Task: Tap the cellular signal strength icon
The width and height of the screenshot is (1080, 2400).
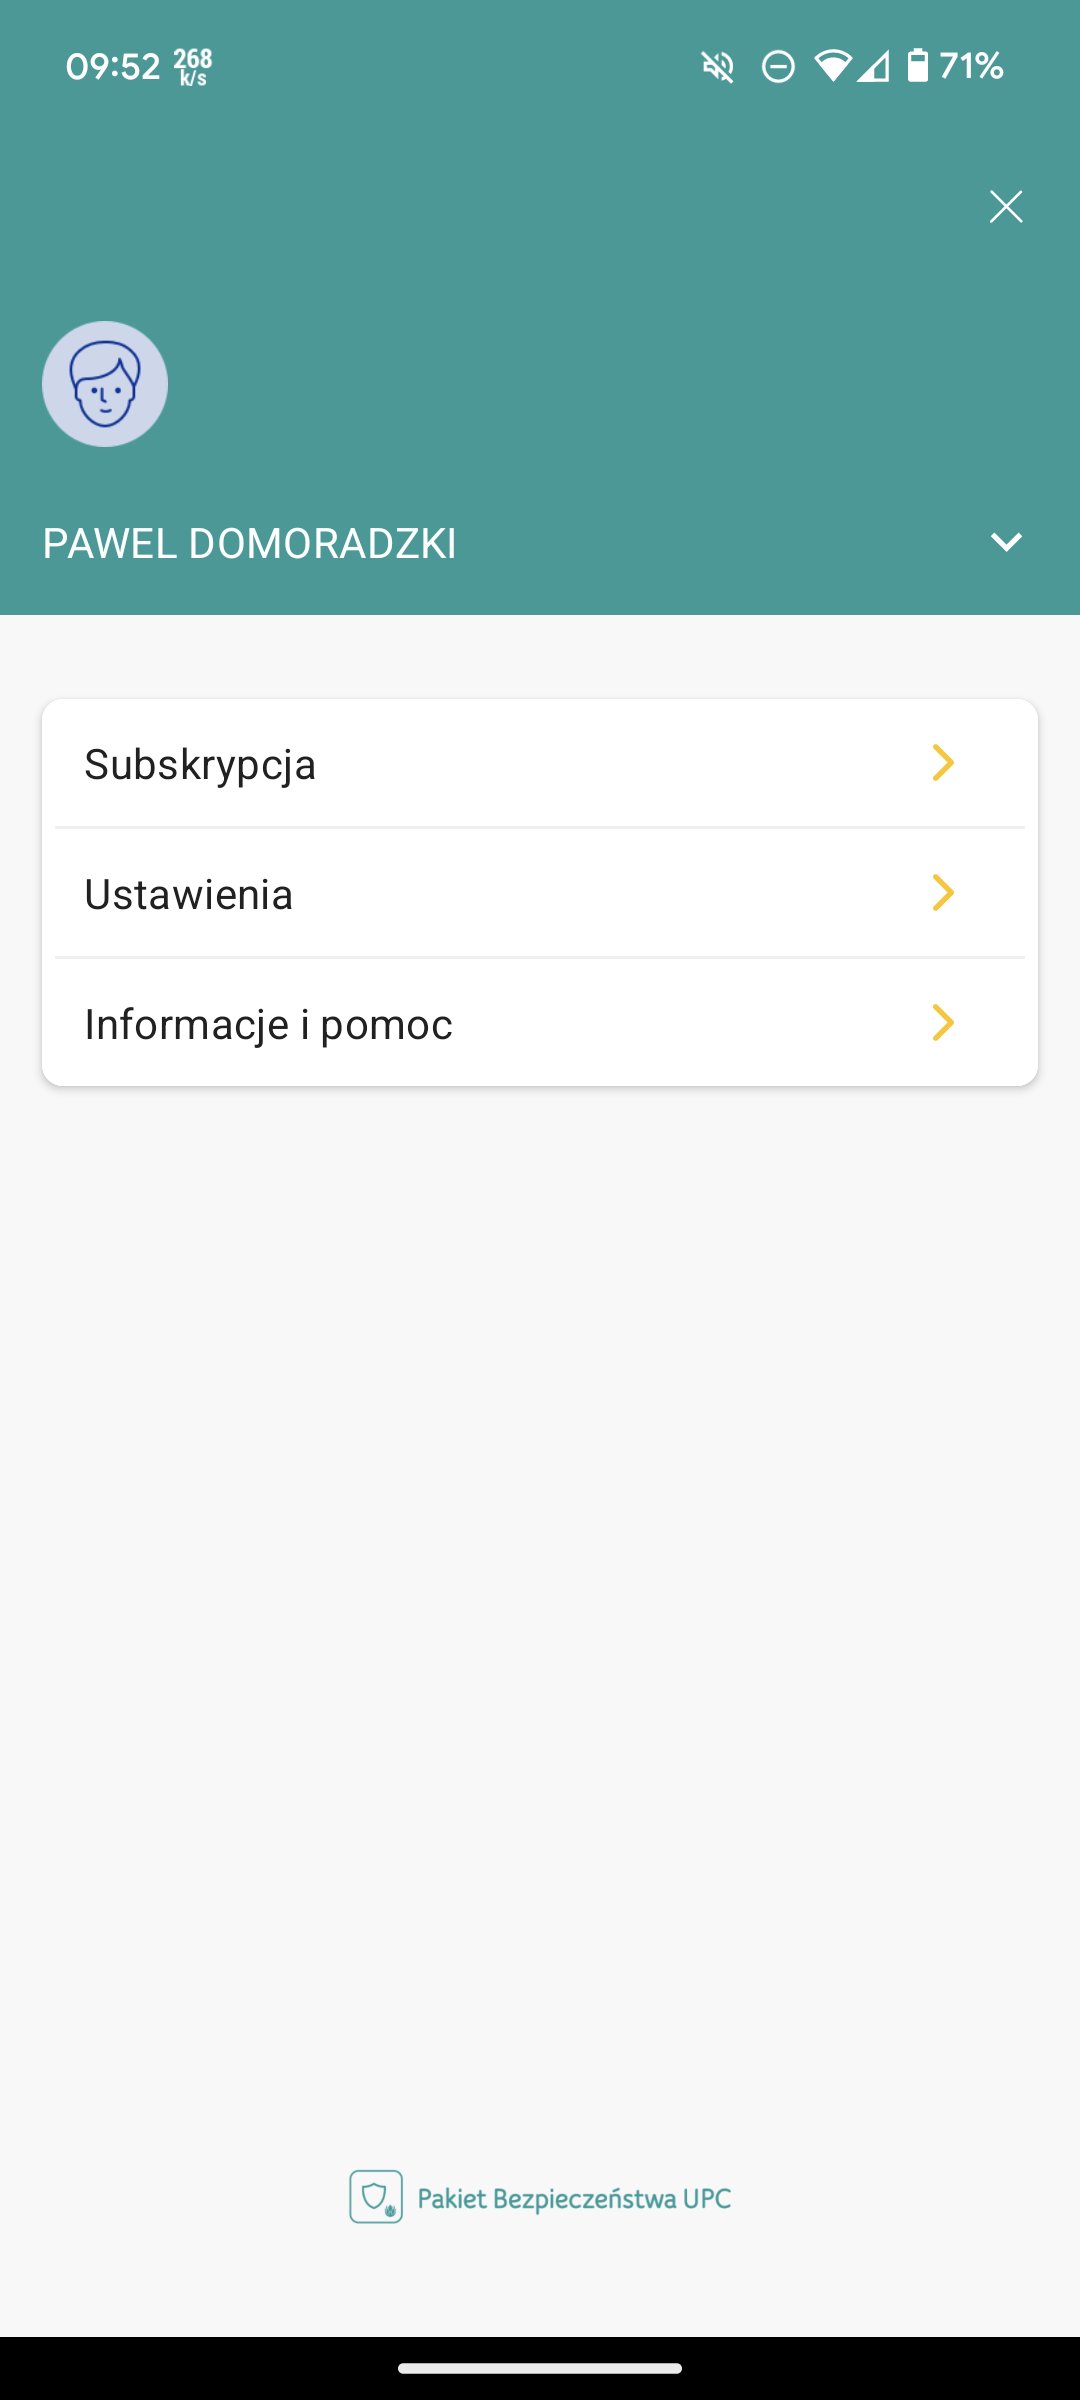Action: point(874,66)
